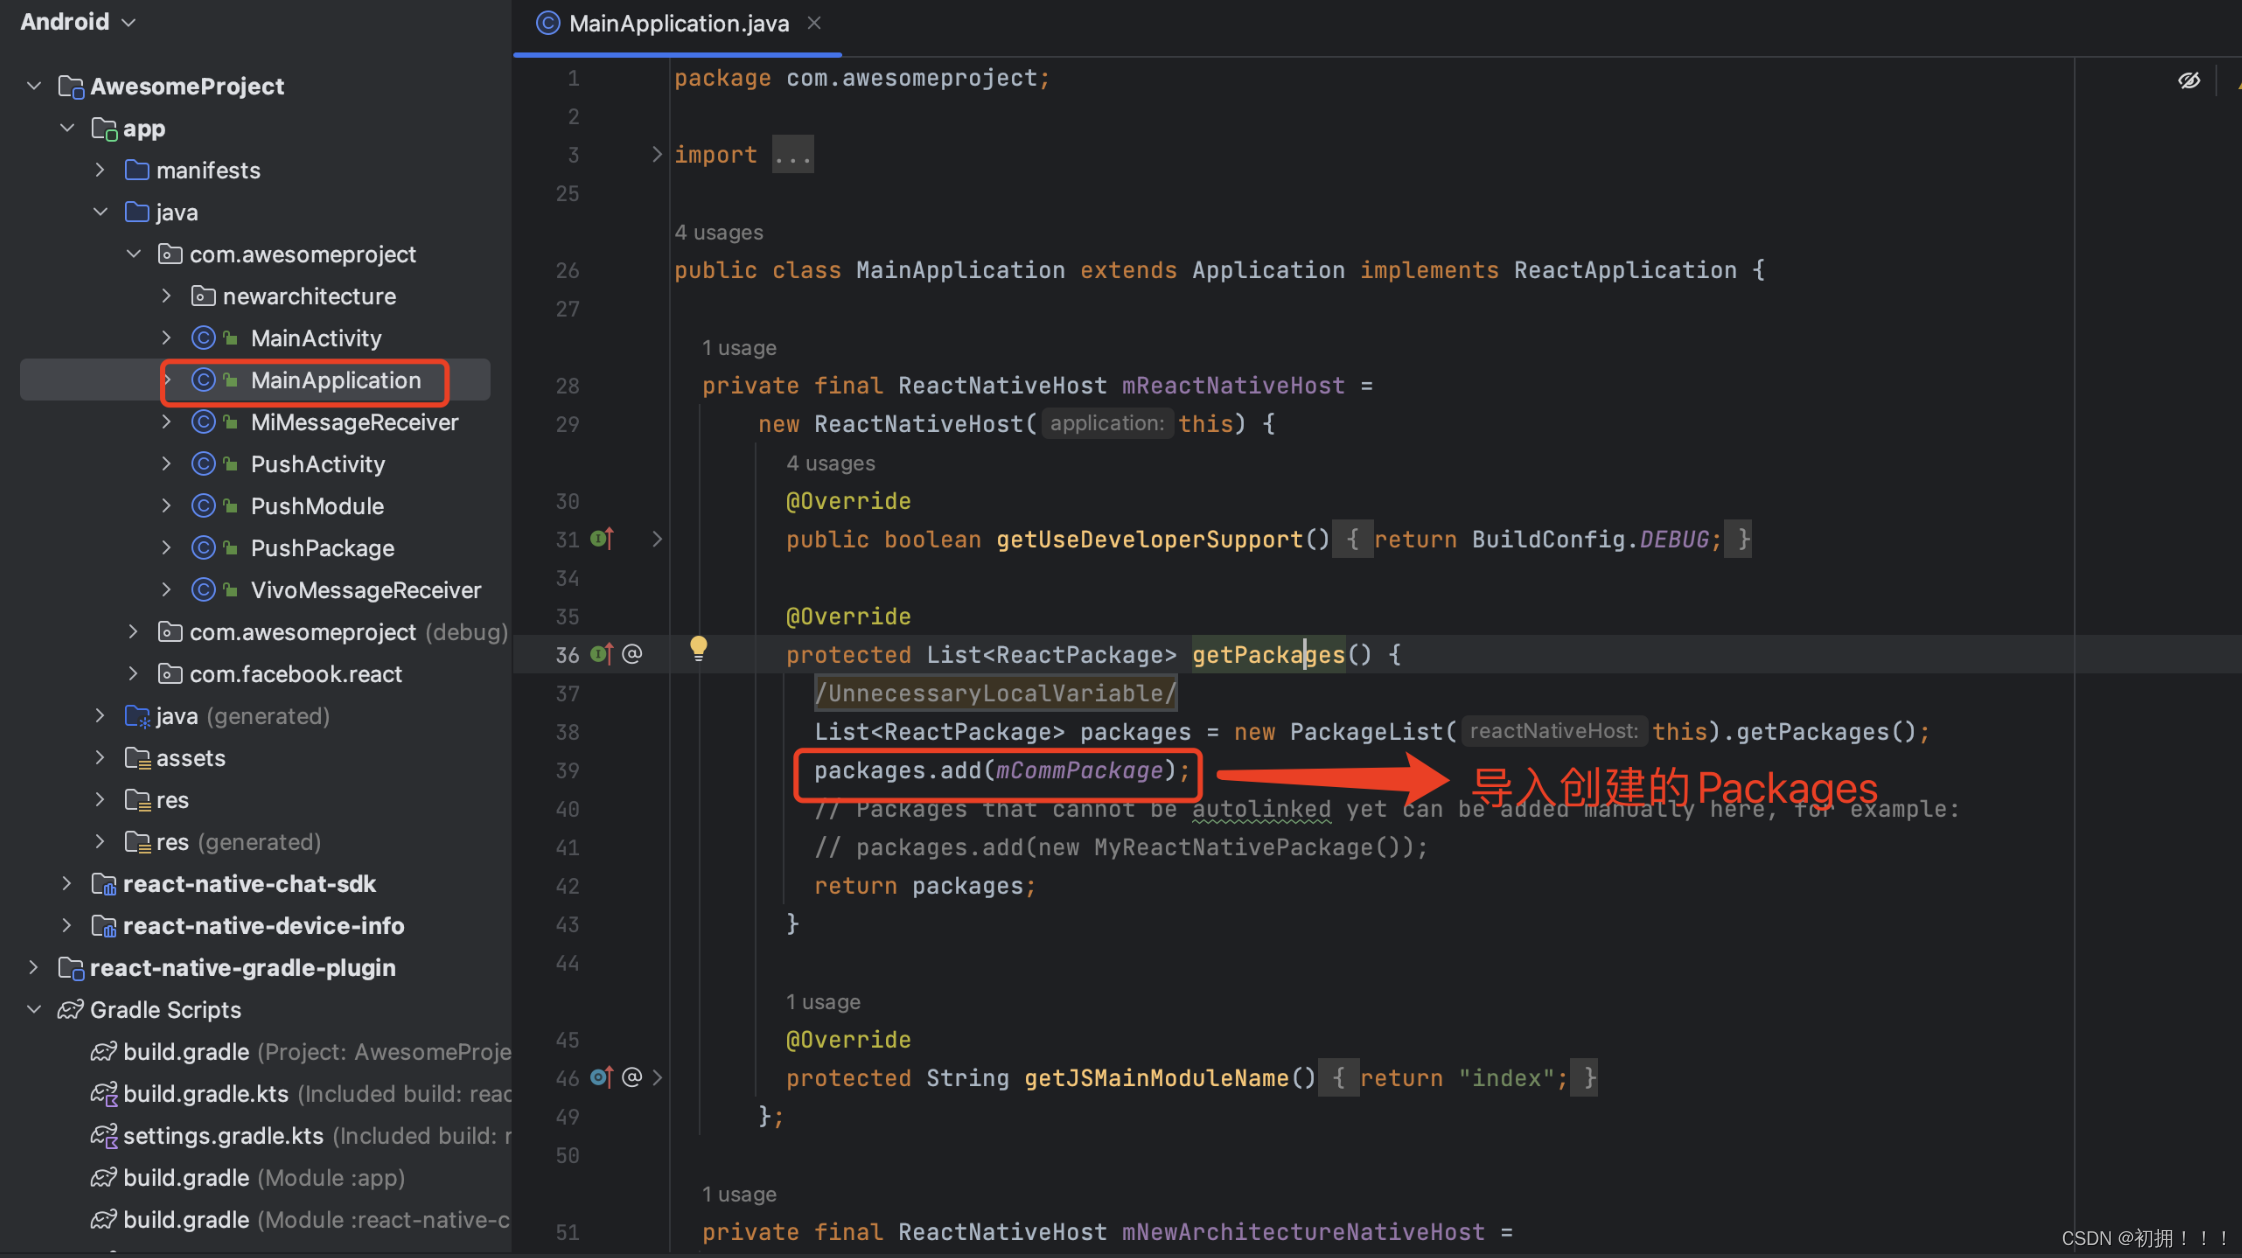Click the package icon next to com.awesomeproject
The height and width of the screenshot is (1258, 2242).
[170, 254]
